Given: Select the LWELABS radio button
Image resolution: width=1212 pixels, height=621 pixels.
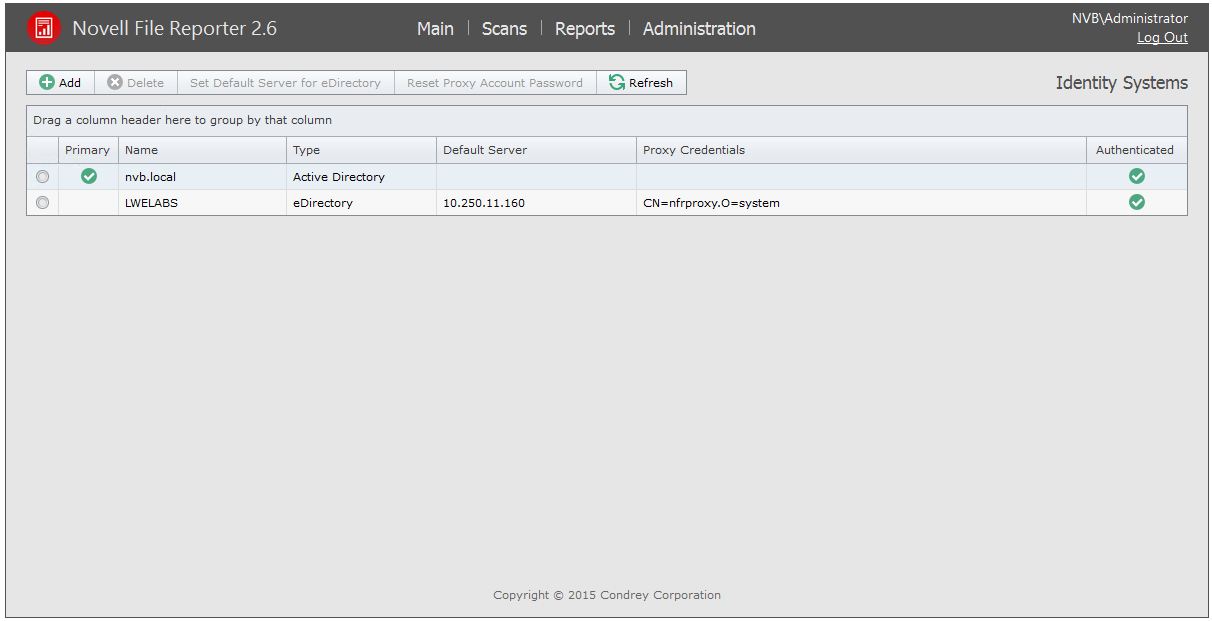Looking at the screenshot, I should pos(42,203).
